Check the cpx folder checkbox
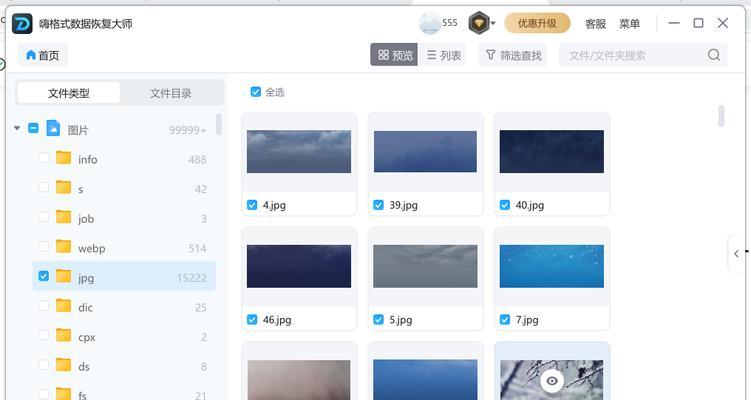 click(x=44, y=335)
